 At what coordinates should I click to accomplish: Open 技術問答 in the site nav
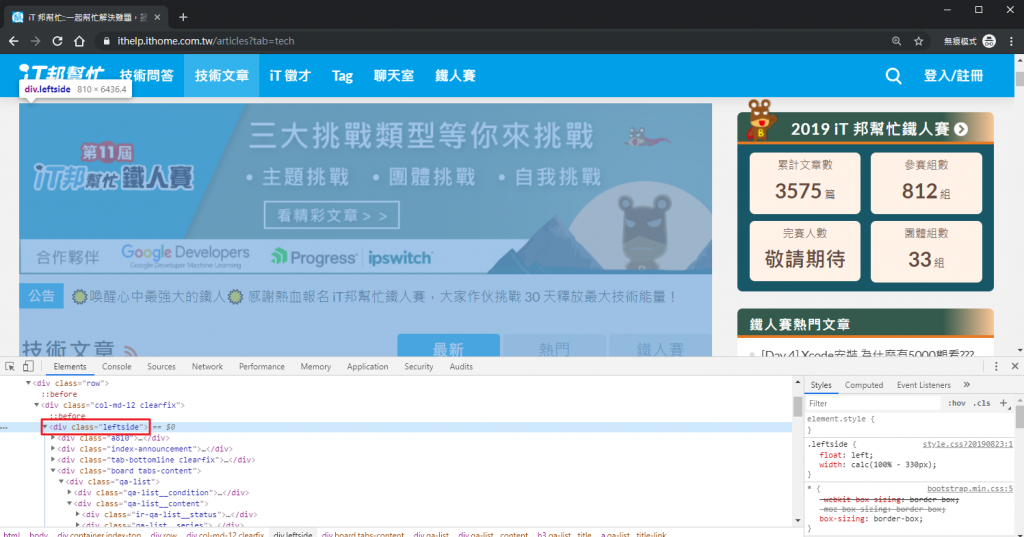pos(146,76)
